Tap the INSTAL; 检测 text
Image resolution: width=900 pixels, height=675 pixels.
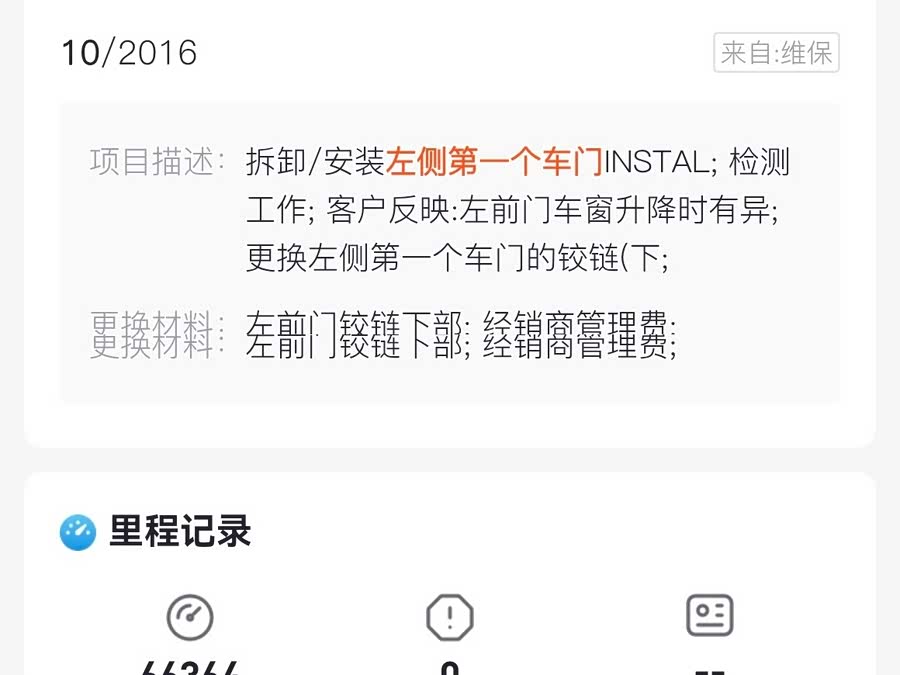click(x=697, y=161)
